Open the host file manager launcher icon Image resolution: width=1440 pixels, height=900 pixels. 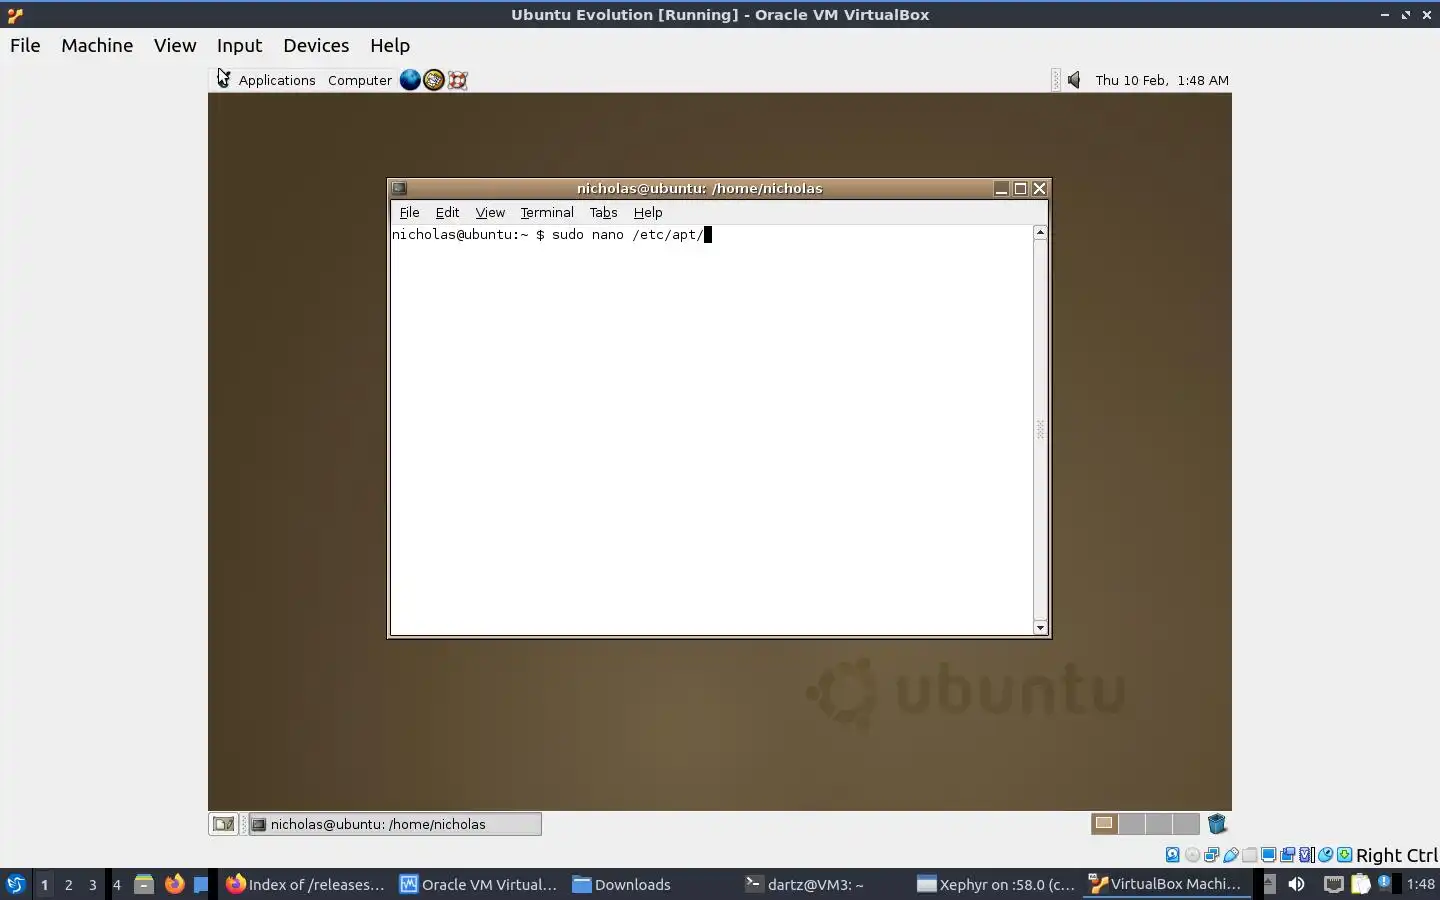(144, 884)
